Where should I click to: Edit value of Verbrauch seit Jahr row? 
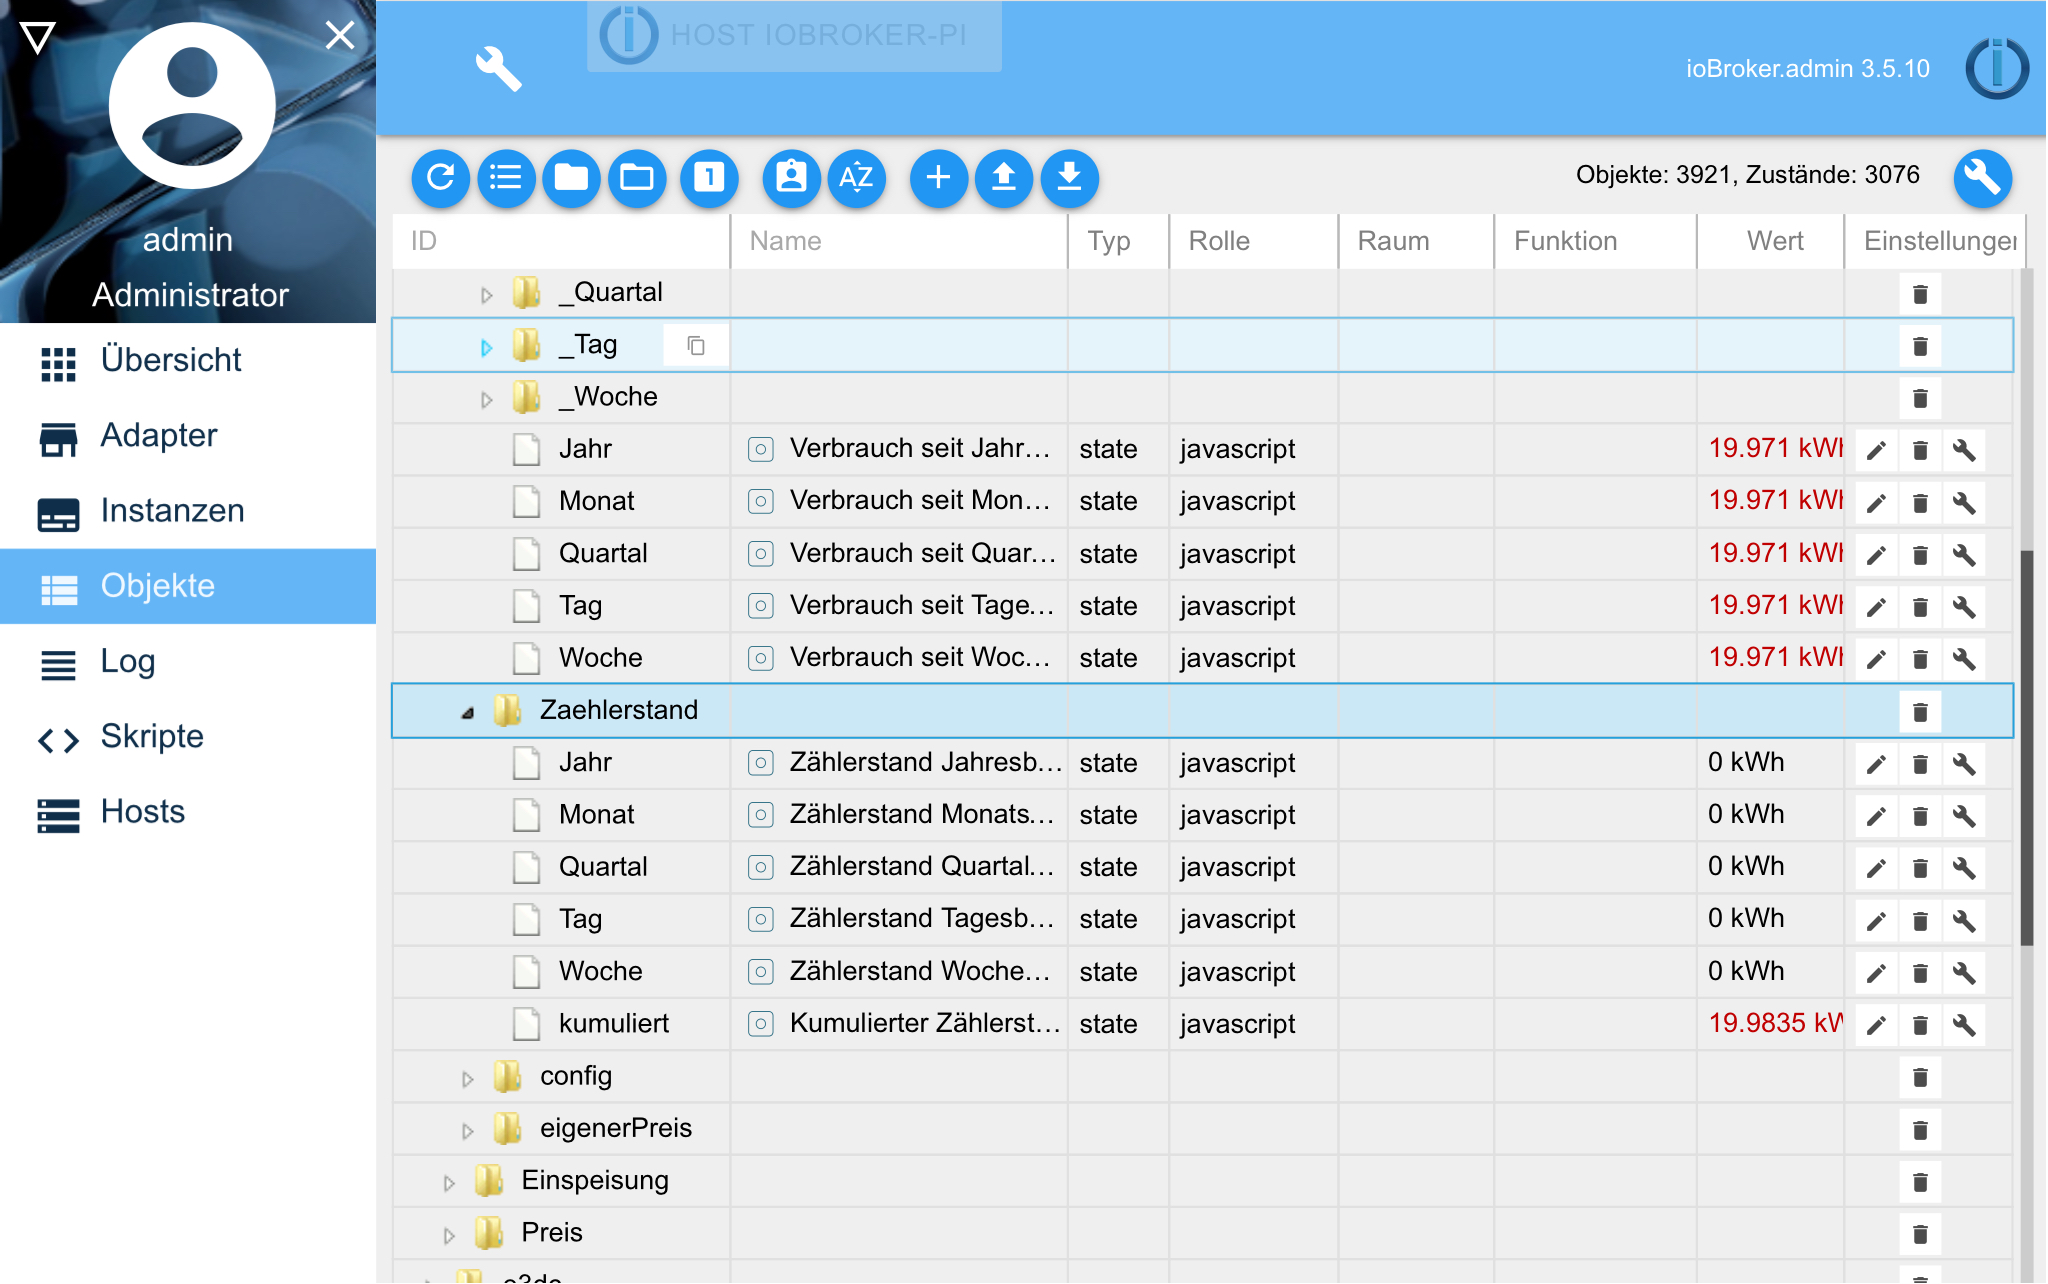tap(1877, 450)
